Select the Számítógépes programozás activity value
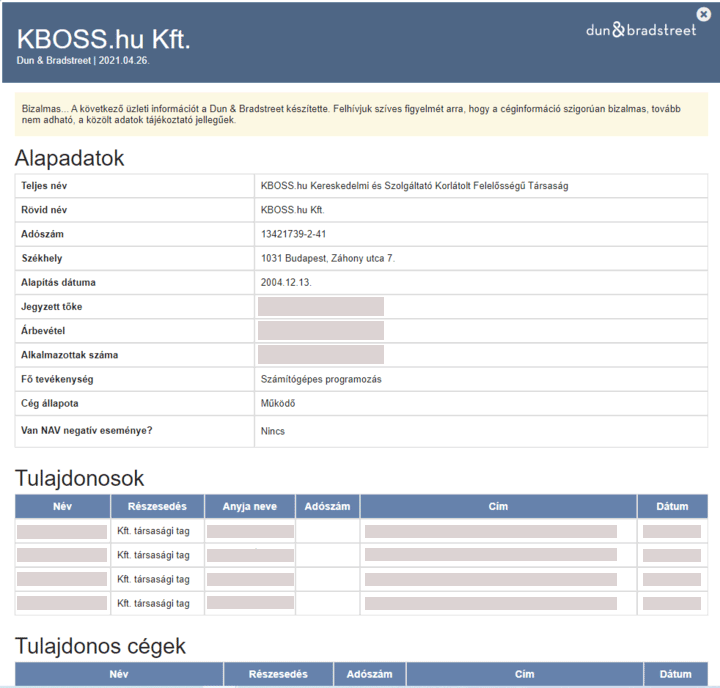Image resolution: width=720 pixels, height=688 pixels. pyautogui.click(x=320, y=379)
